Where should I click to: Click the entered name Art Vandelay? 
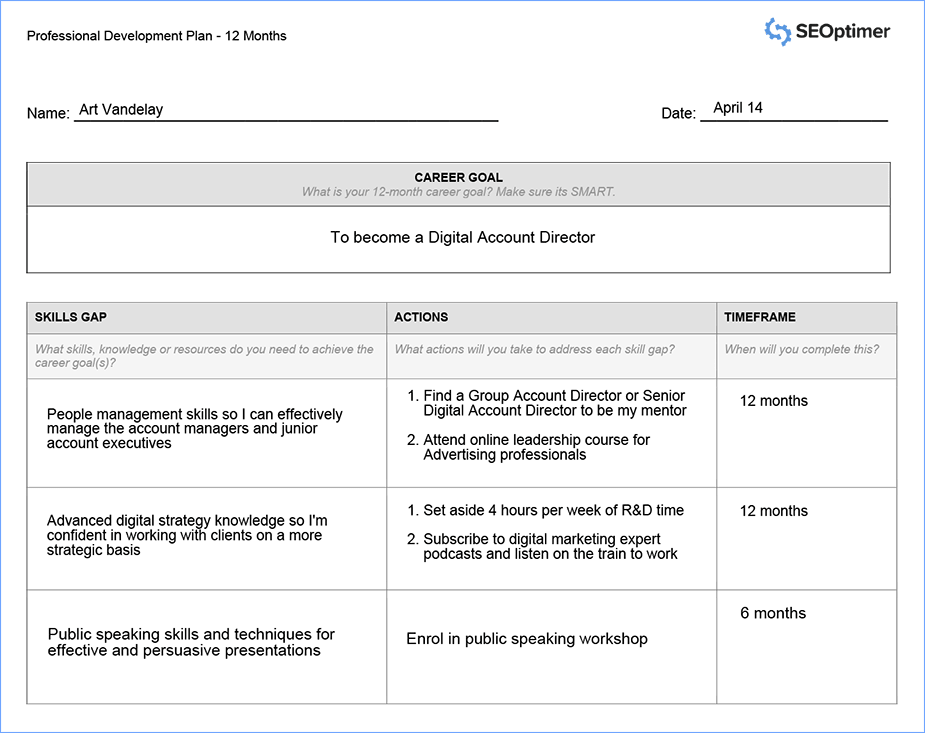121,110
